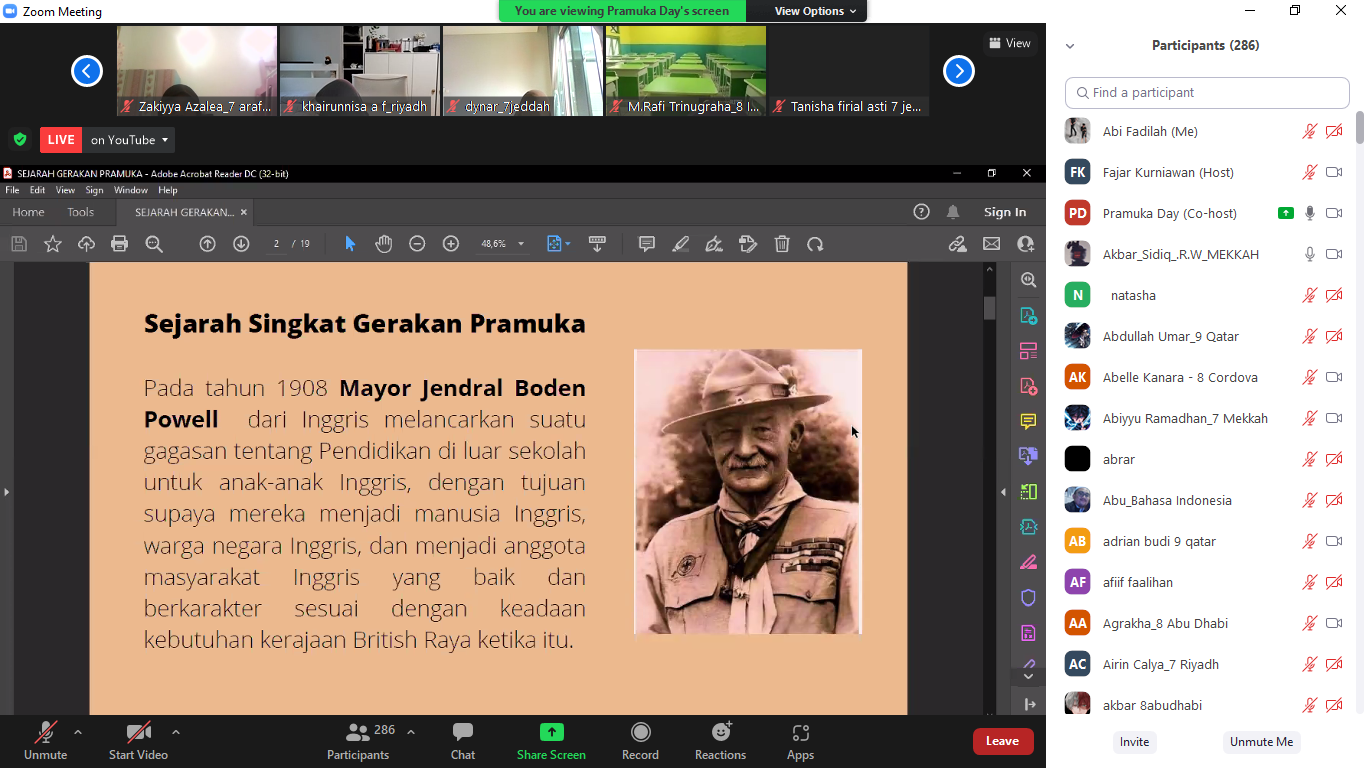The width and height of the screenshot is (1366, 768).
Task: Start recording with the Record button
Action: pyautogui.click(x=640, y=741)
